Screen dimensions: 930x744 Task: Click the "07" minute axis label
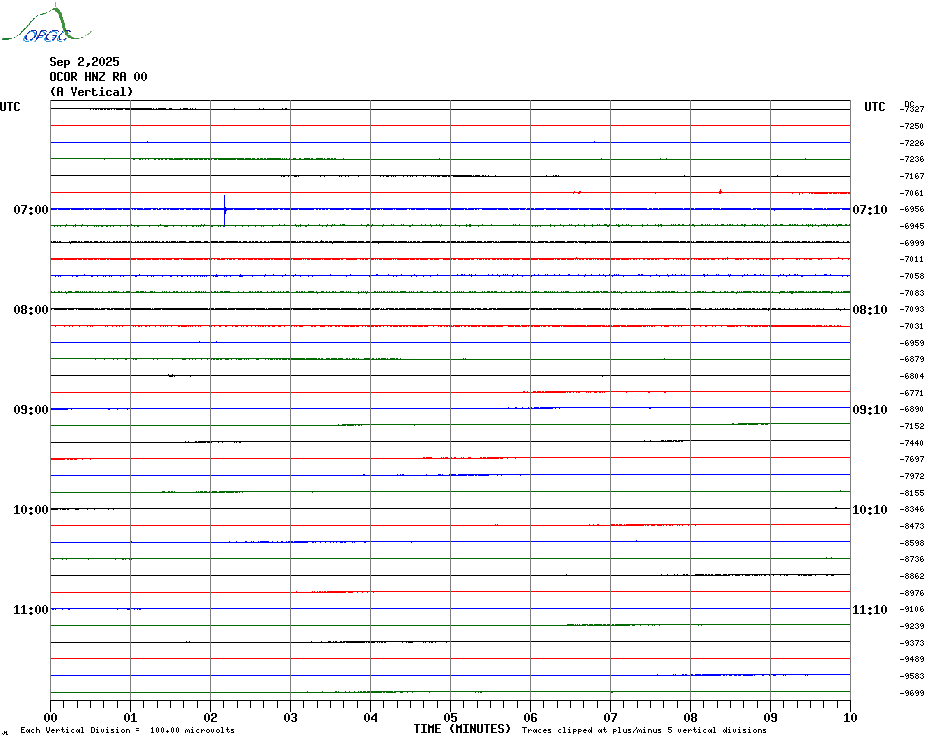tap(610, 718)
